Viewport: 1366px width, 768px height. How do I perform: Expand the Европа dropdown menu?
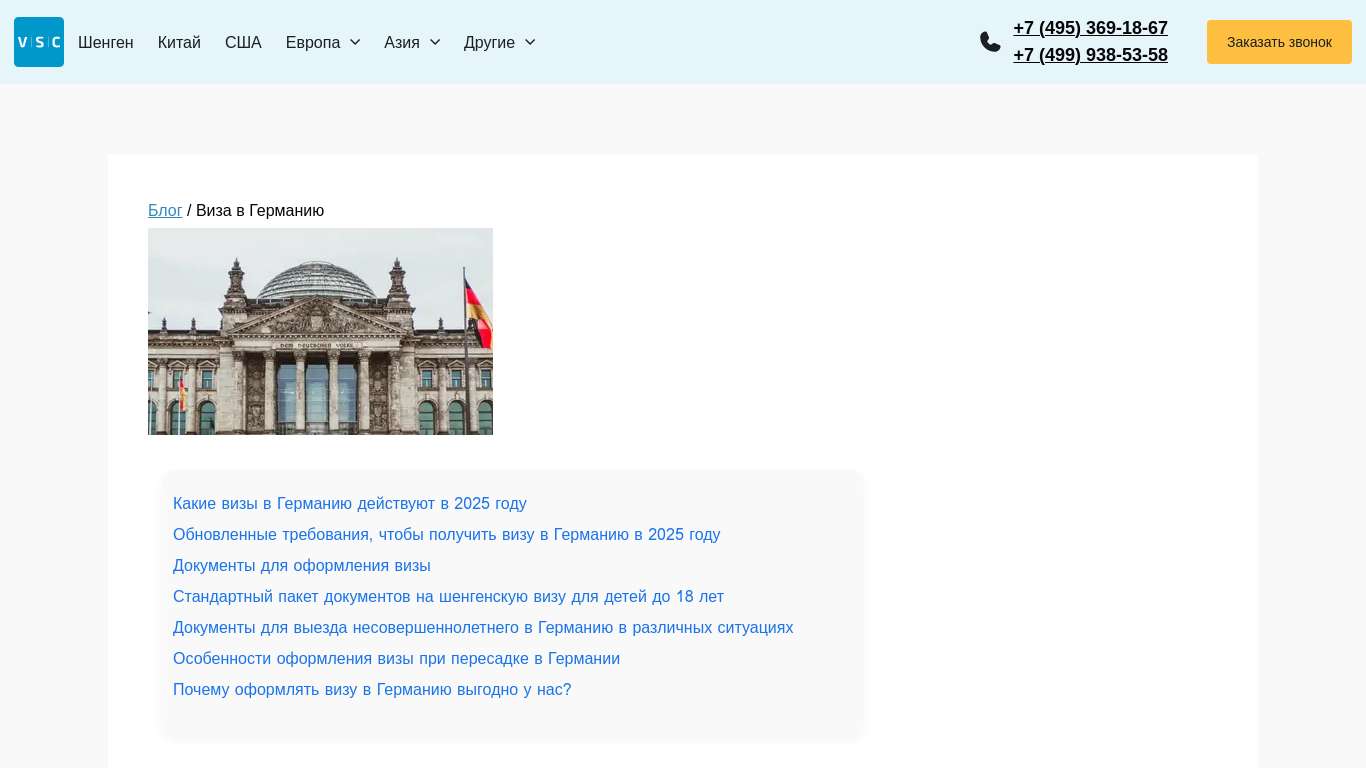(x=323, y=42)
